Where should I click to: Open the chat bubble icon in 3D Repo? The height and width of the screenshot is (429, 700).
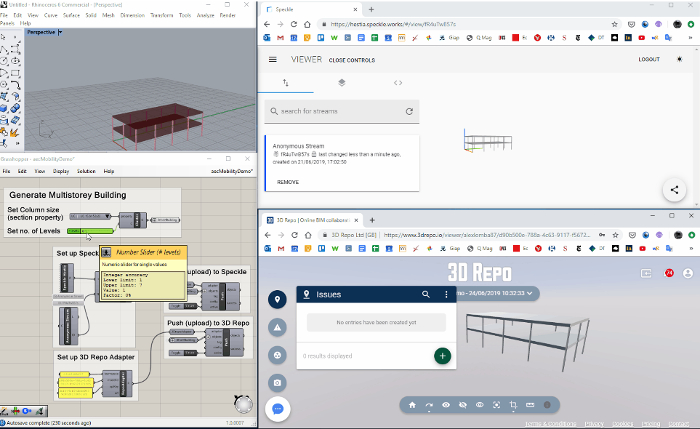277,409
